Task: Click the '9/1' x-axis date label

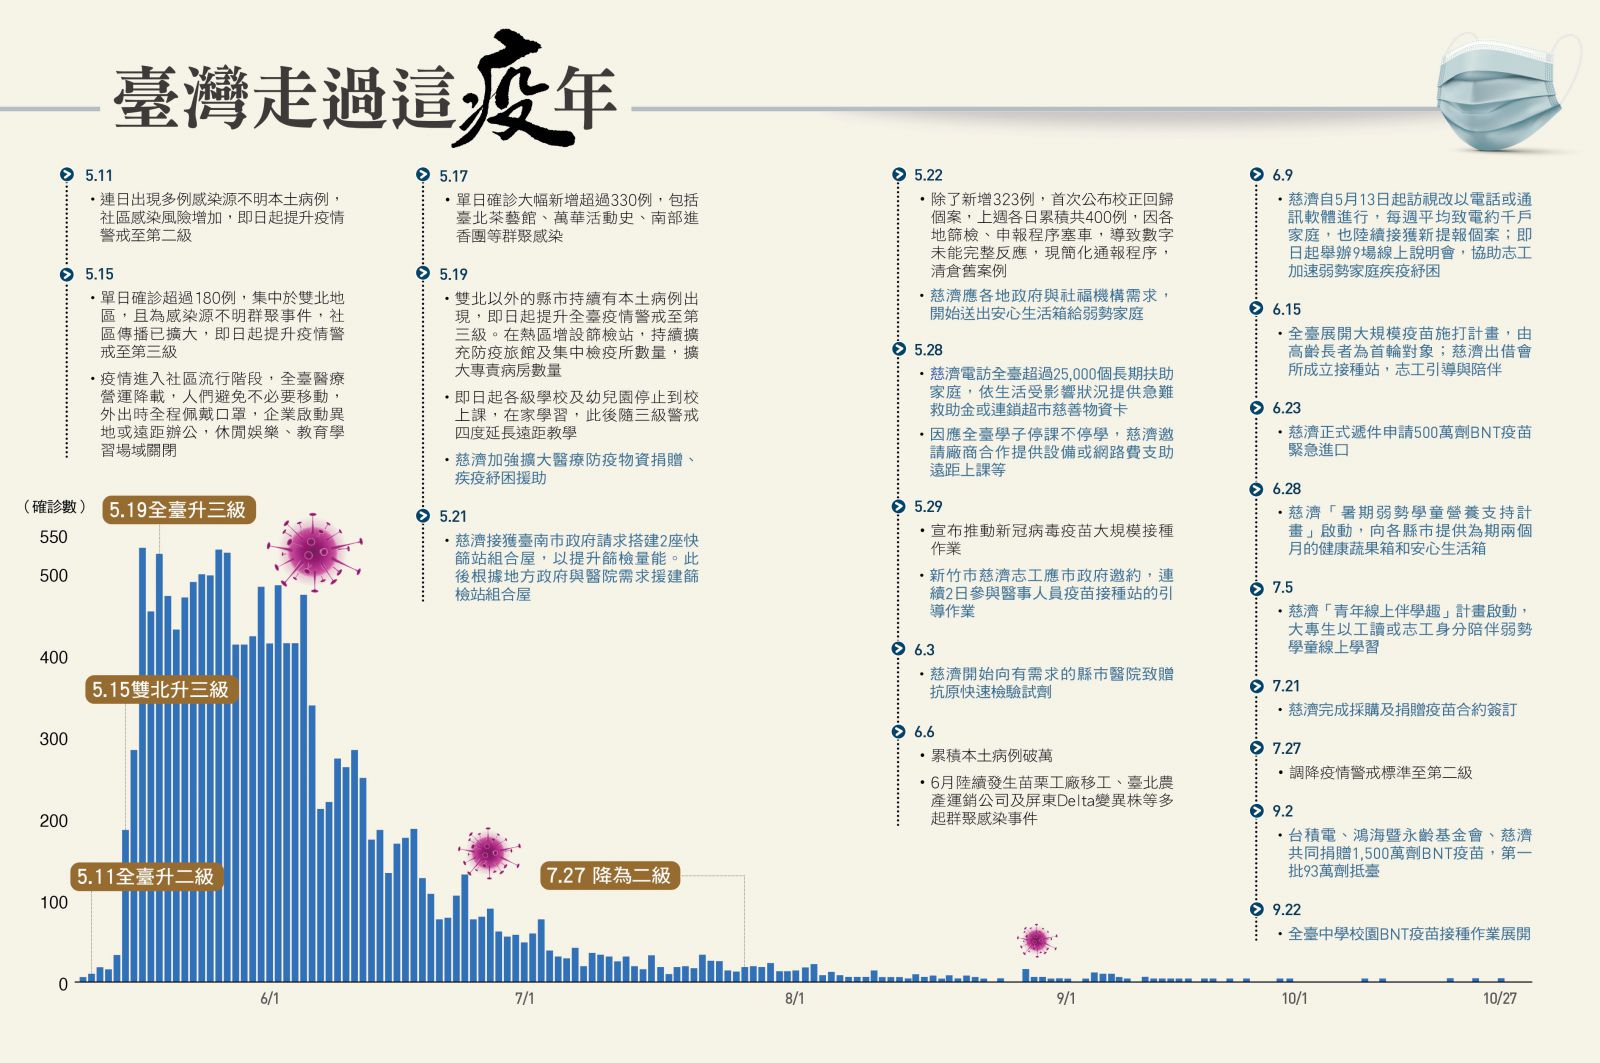Action: pos(1066,999)
